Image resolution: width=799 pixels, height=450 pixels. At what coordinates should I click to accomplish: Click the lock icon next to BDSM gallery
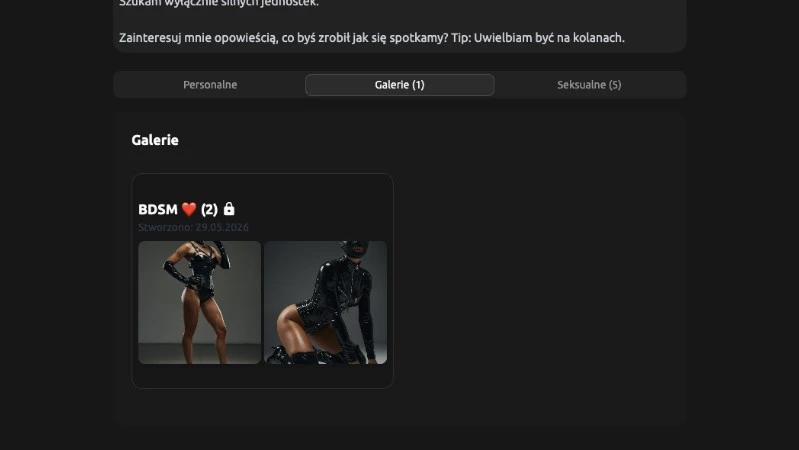pyautogui.click(x=229, y=208)
